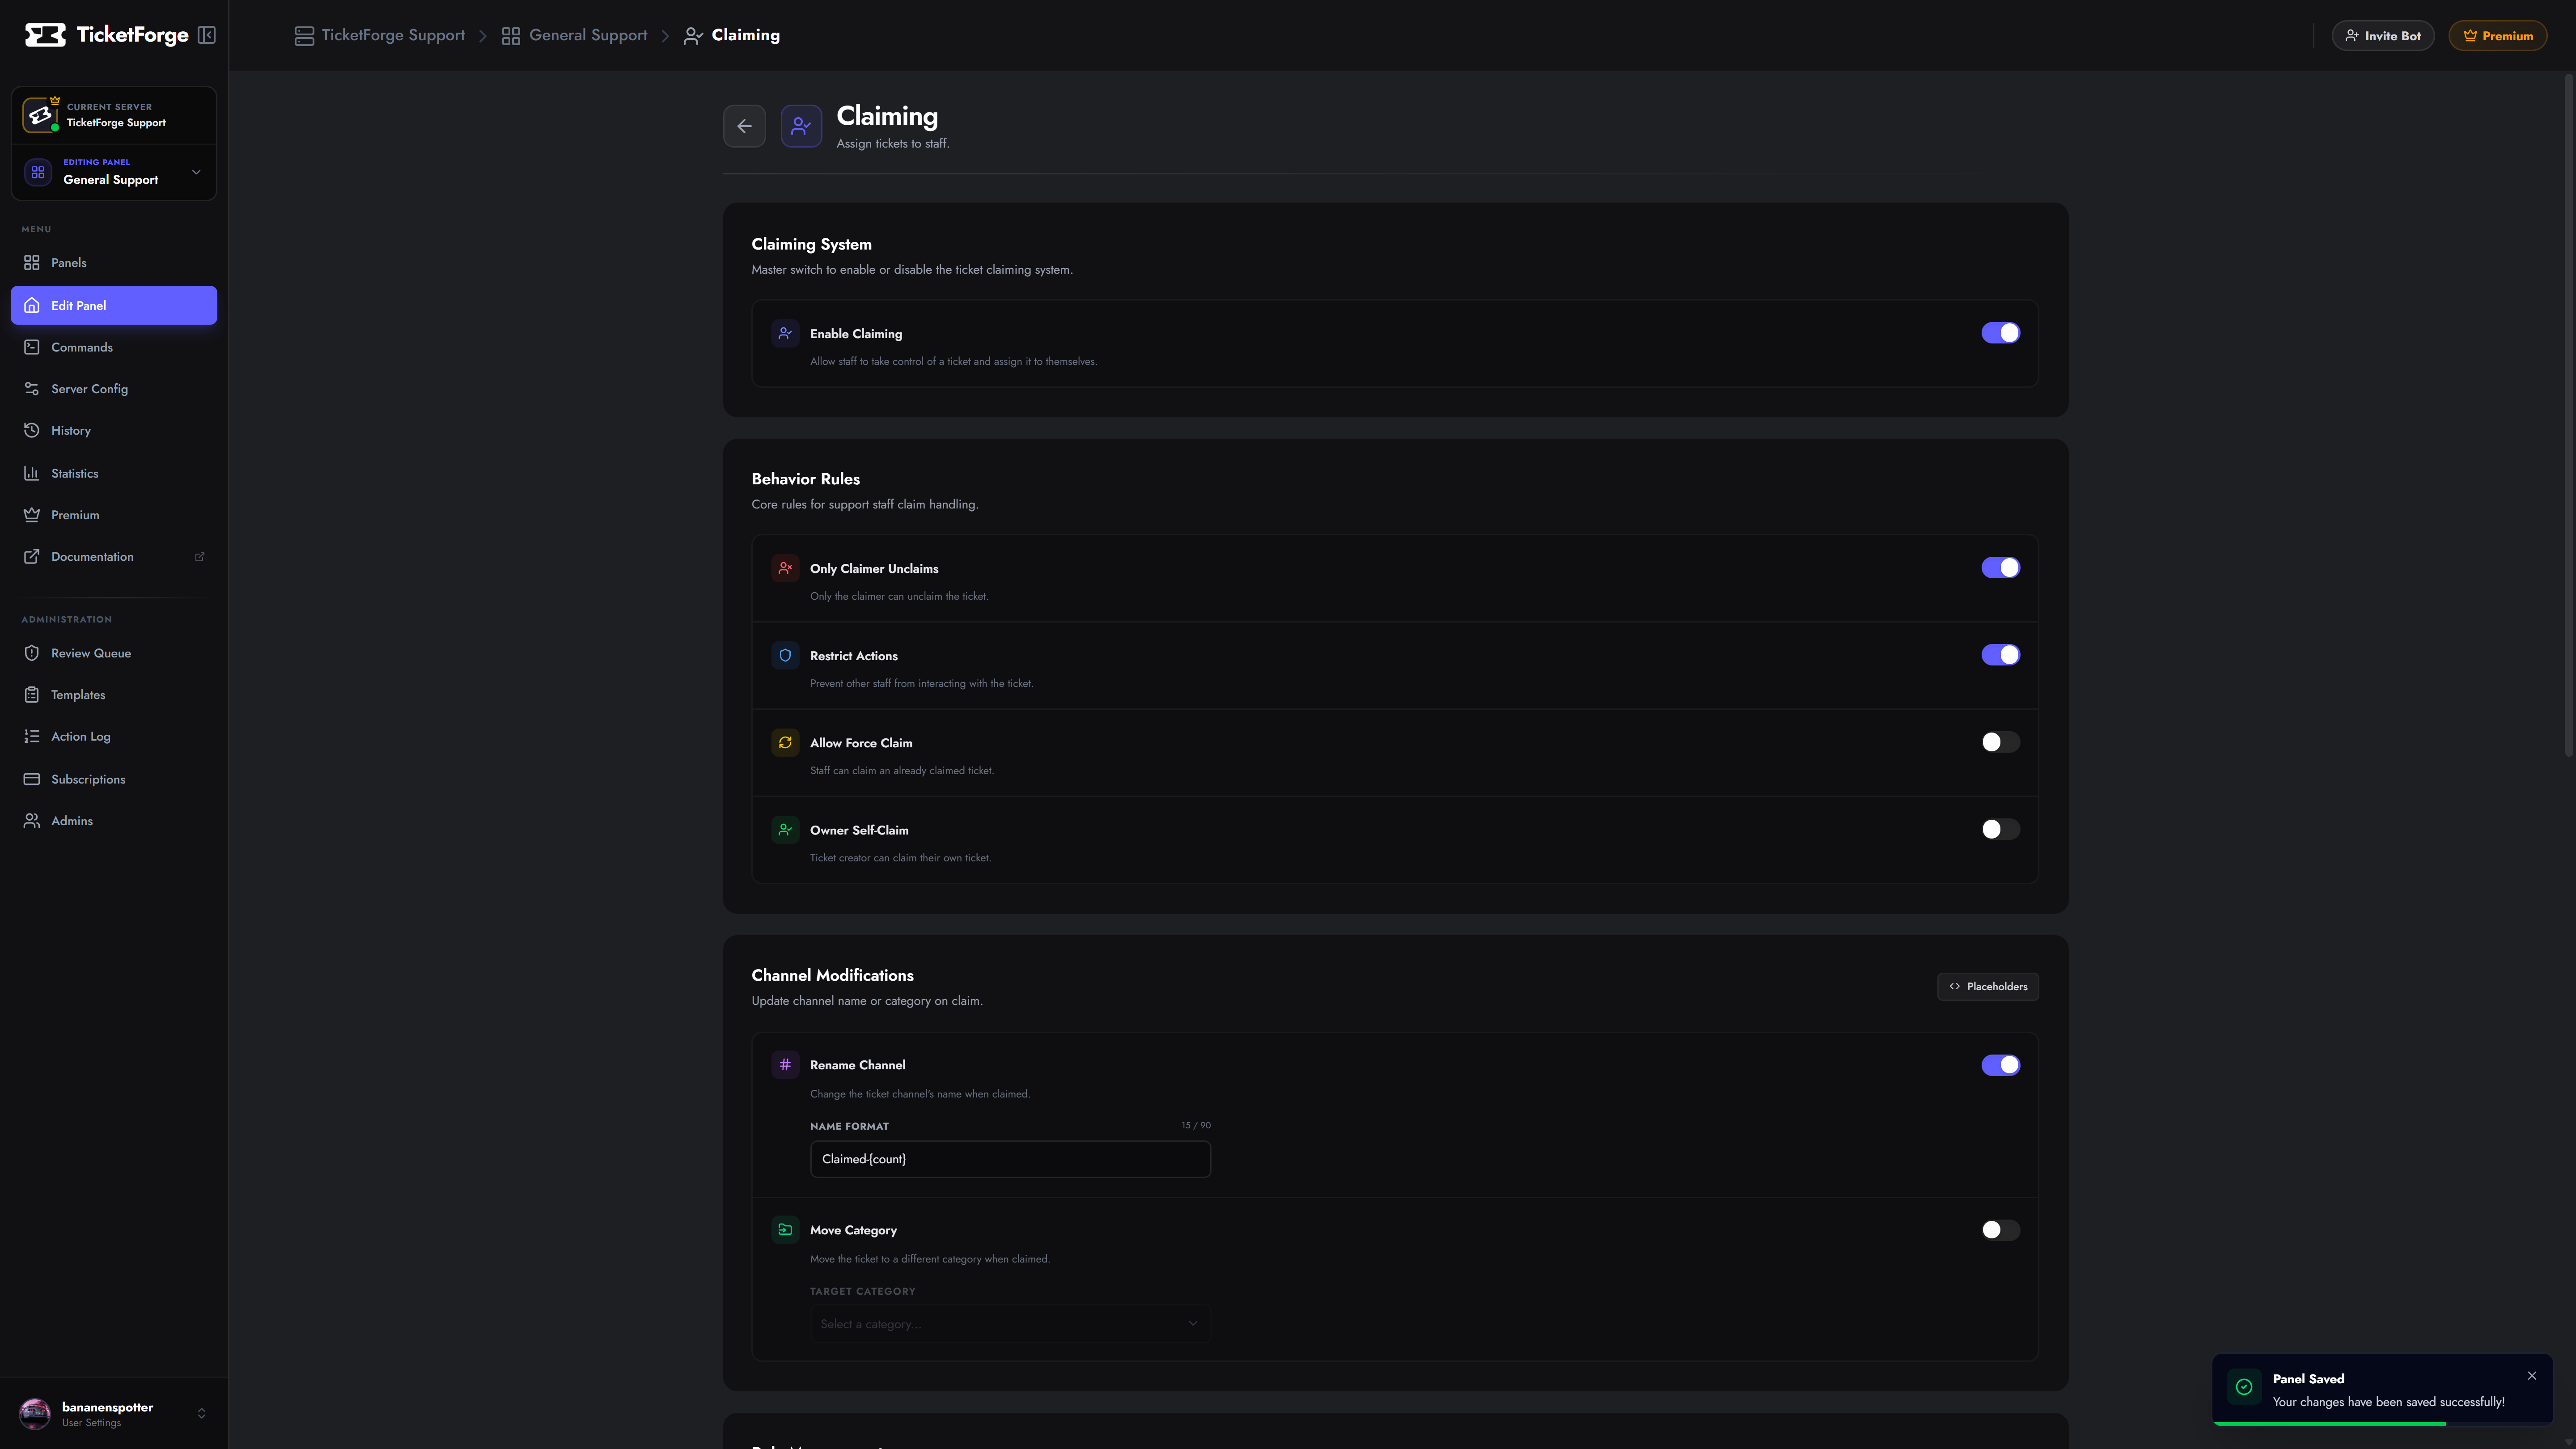Disable the Rename Channel toggle

[x=2000, y=1065]
